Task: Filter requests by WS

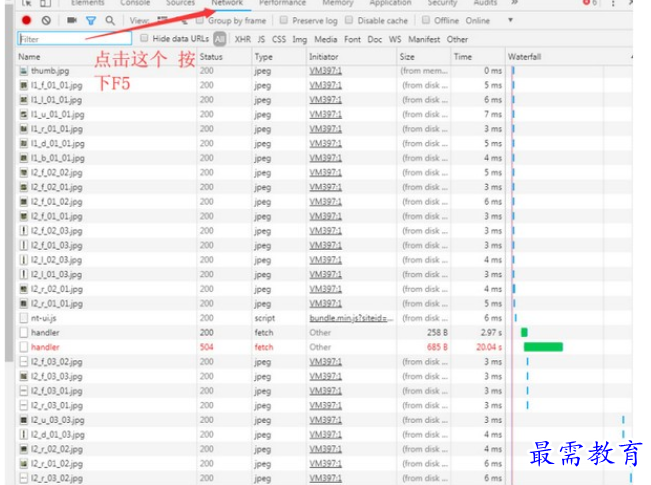Action: click(x=395, y=39)
